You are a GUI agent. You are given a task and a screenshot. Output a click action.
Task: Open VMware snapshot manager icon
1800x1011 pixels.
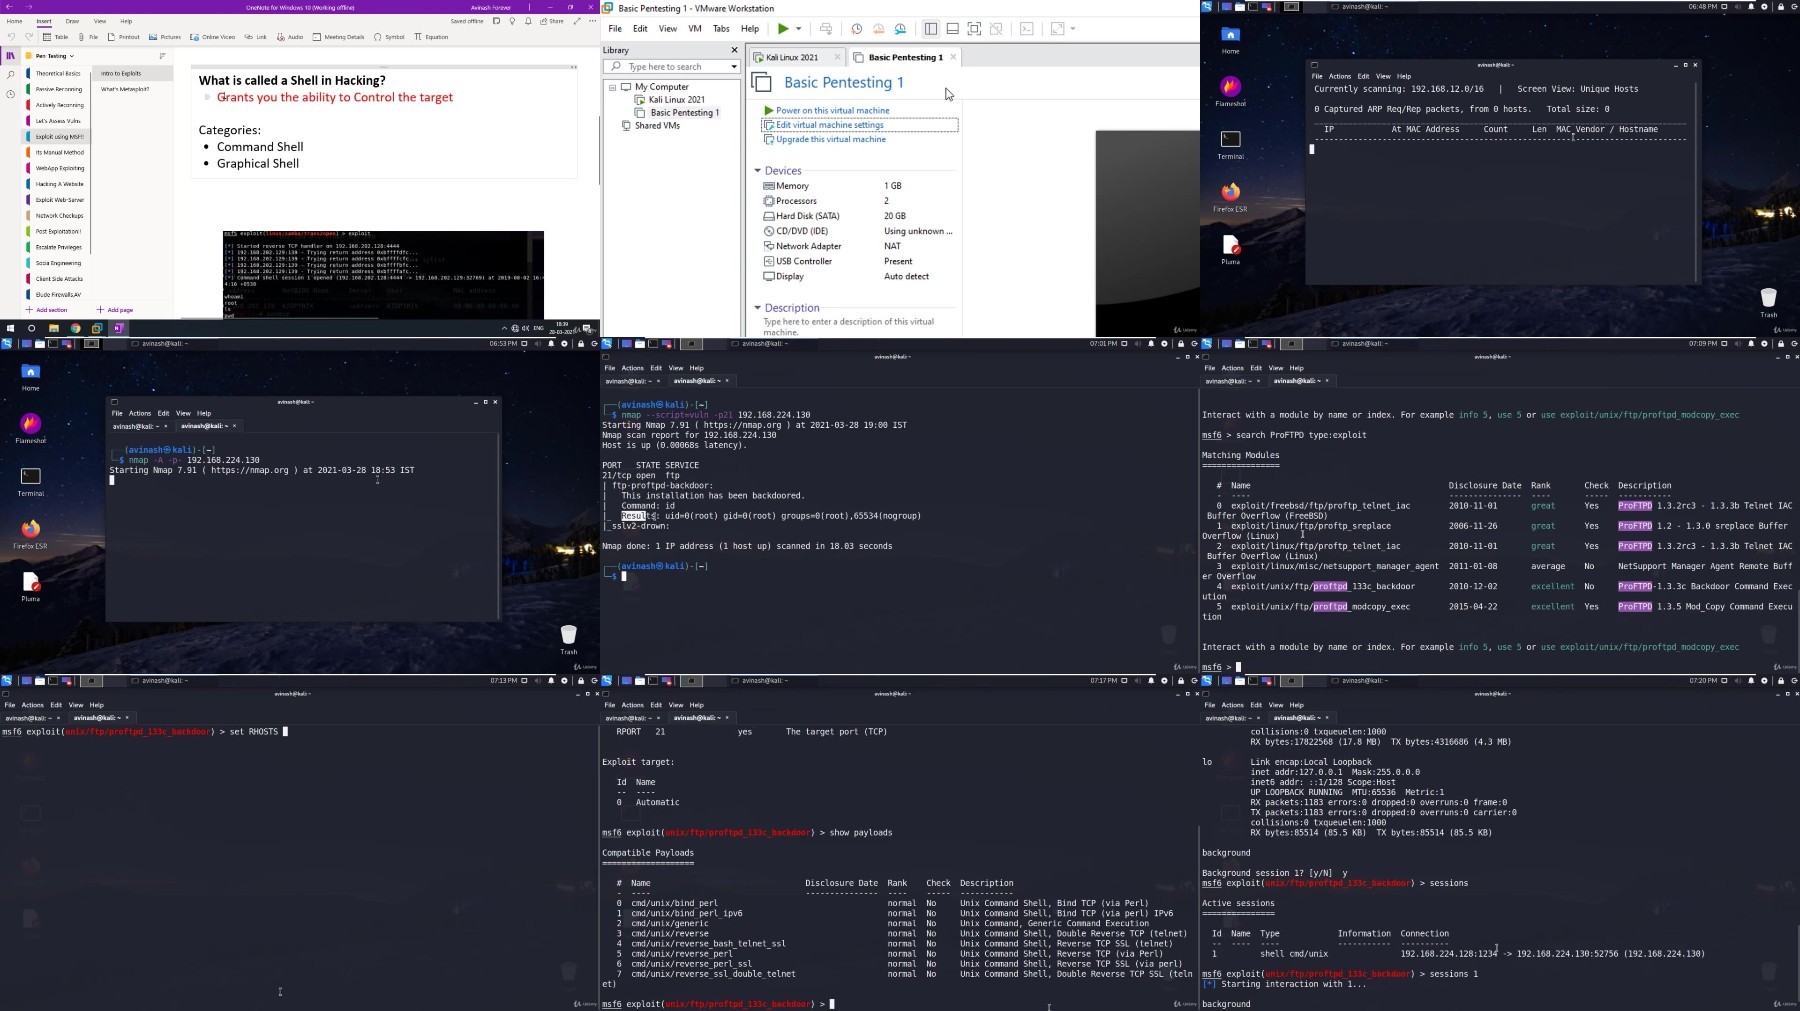coord(900,29)
